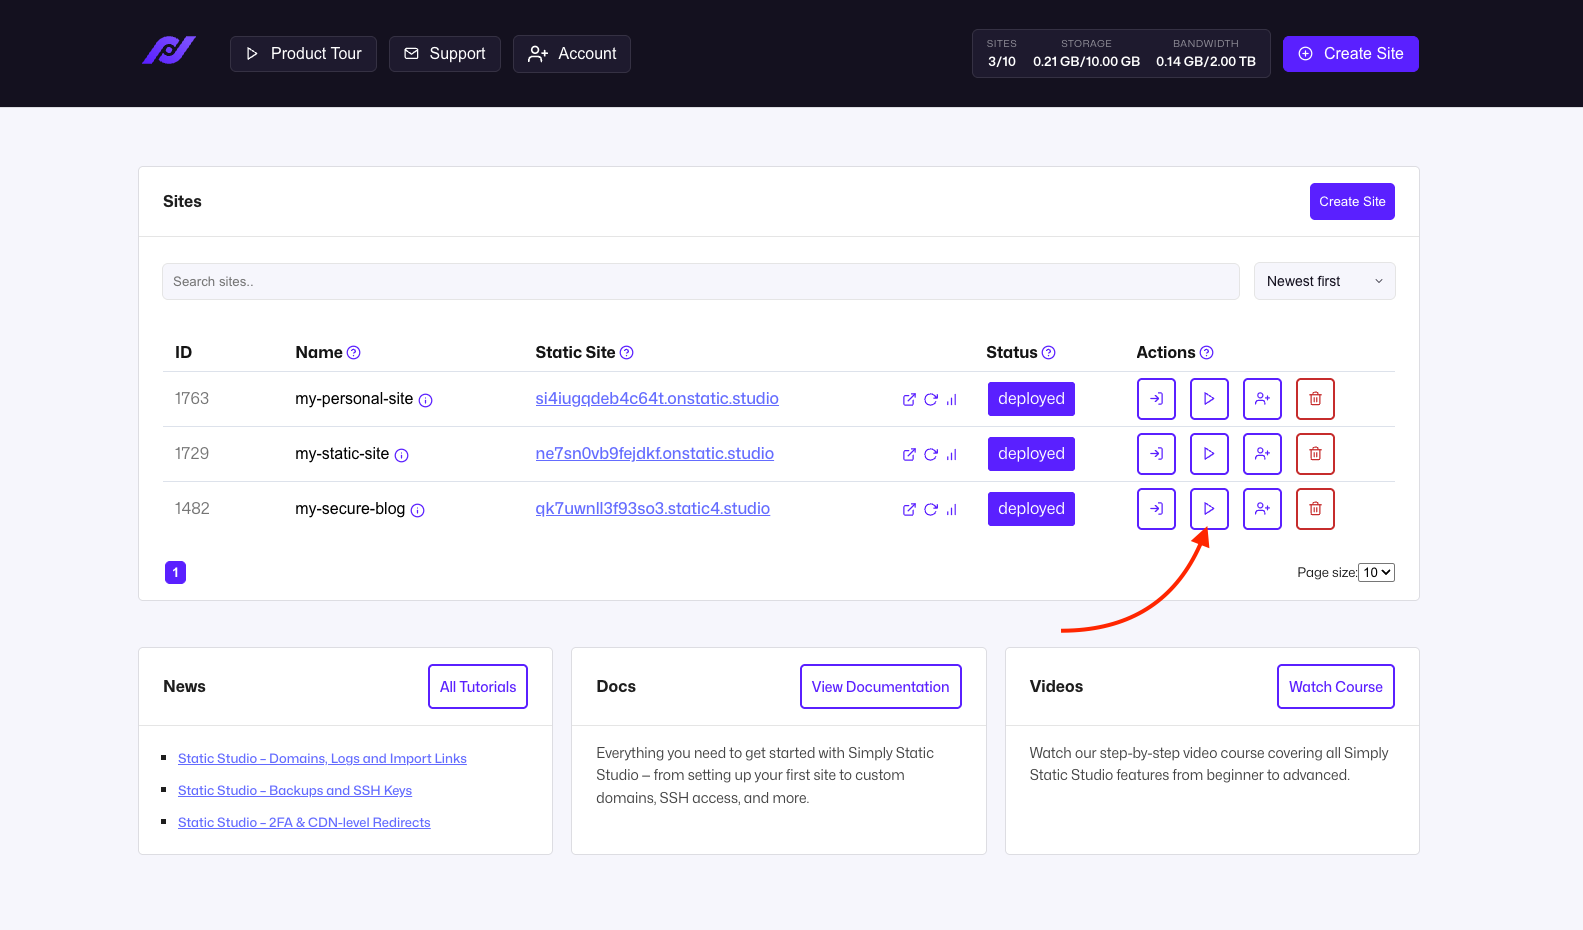Focus the Search sites field
The width and height of the screenshot is (1583, 930).
coord(701,282)
